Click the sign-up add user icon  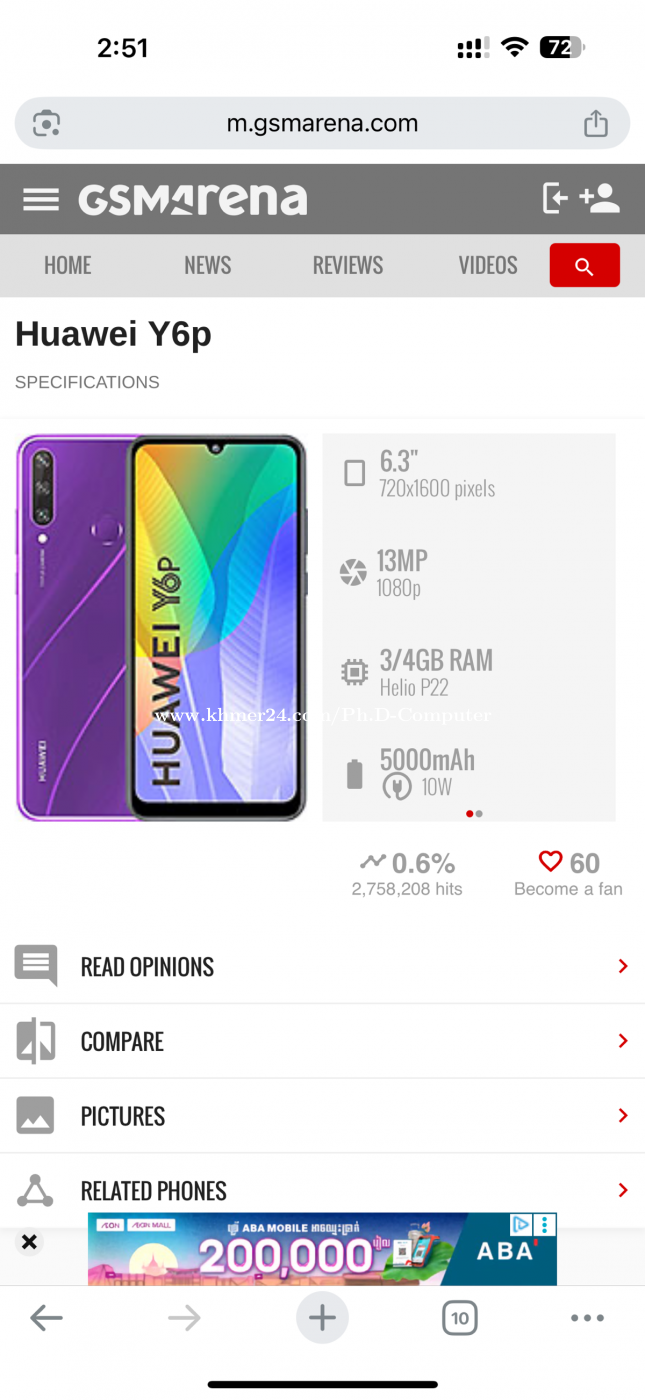click(600, 198)
